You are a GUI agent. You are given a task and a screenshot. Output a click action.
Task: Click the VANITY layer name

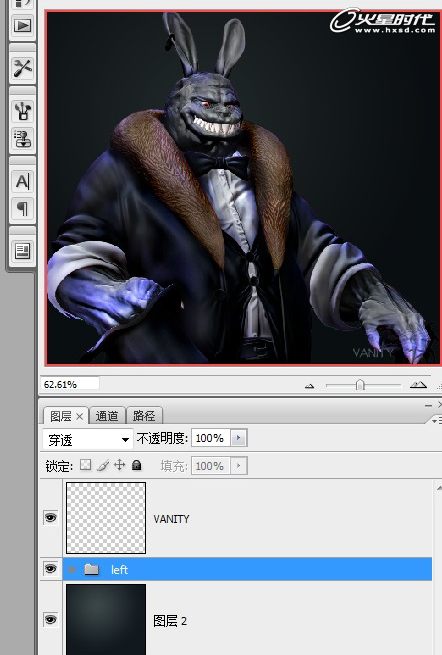[171, 519]
